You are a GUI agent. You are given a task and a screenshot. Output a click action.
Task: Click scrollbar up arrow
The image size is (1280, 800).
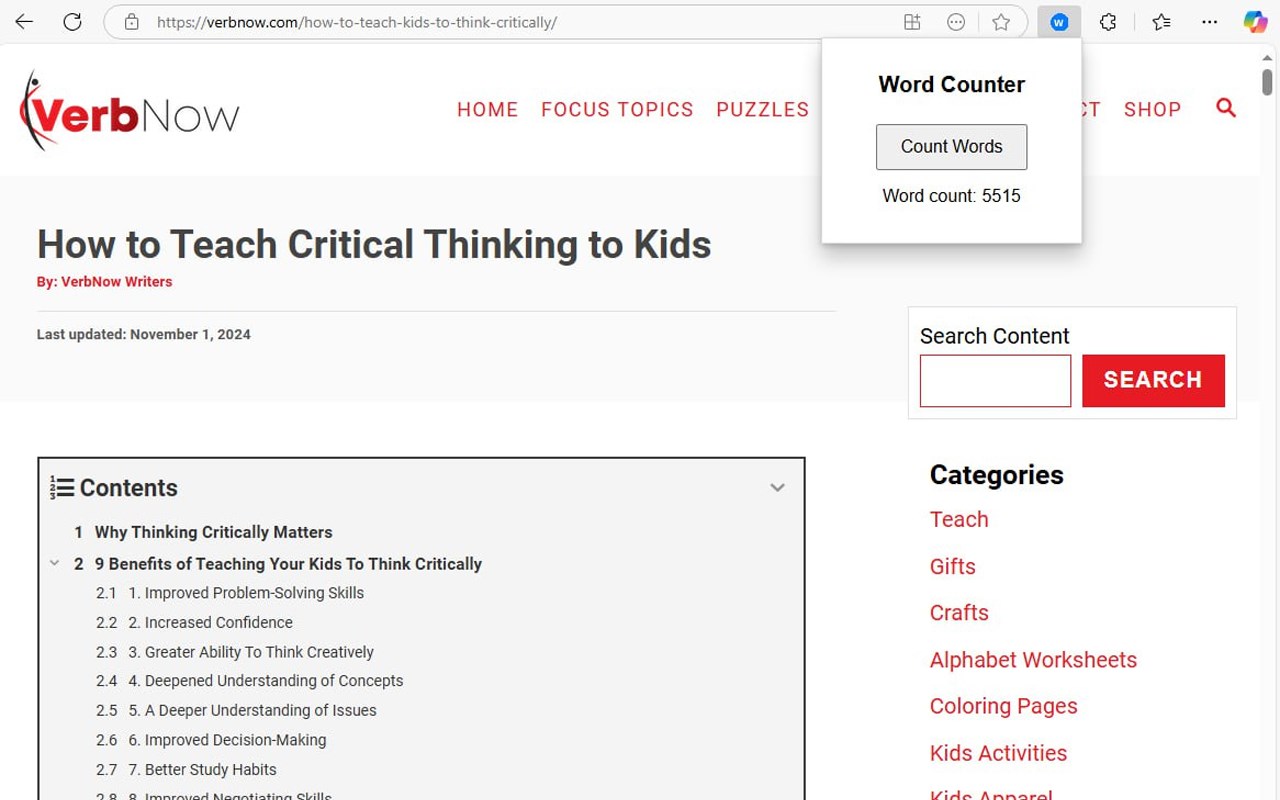(1268, 57)
